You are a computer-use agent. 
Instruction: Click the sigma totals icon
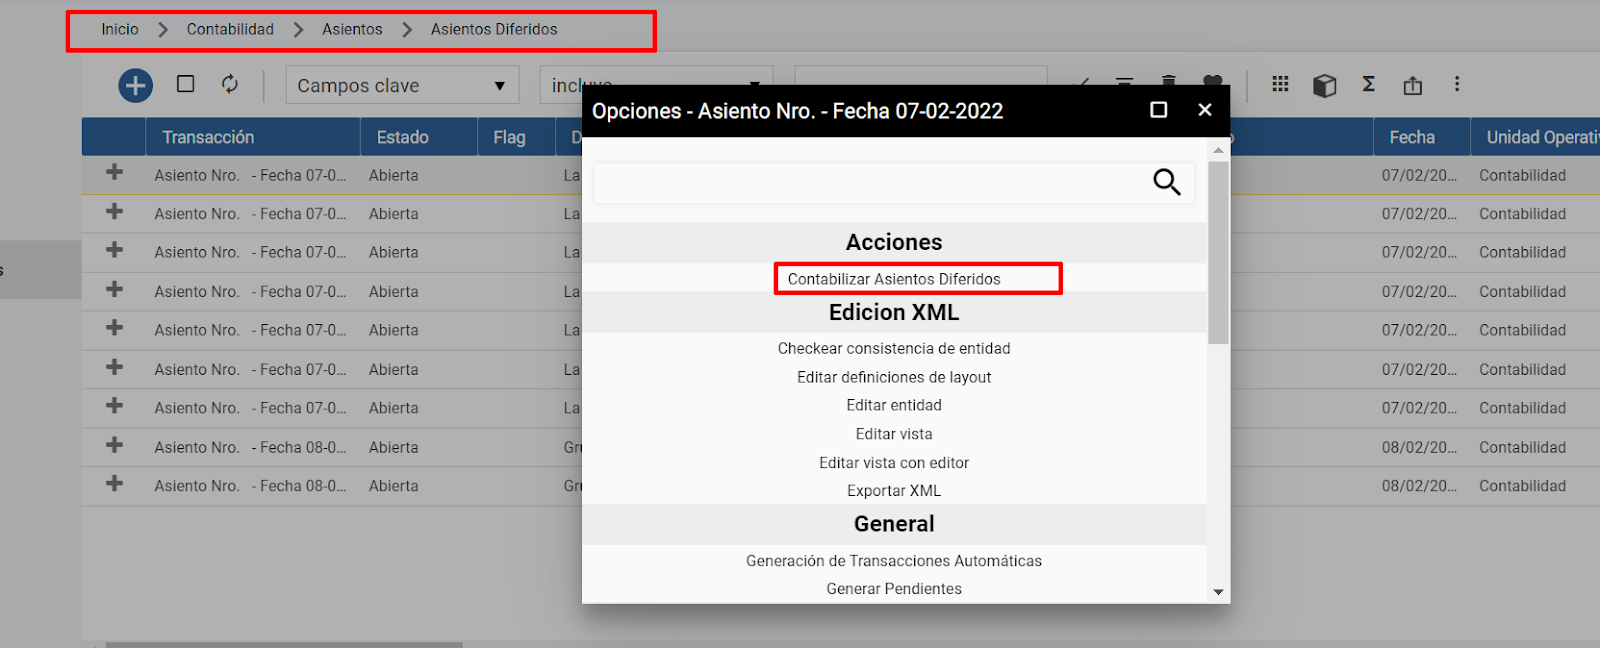coord(1368,84)
